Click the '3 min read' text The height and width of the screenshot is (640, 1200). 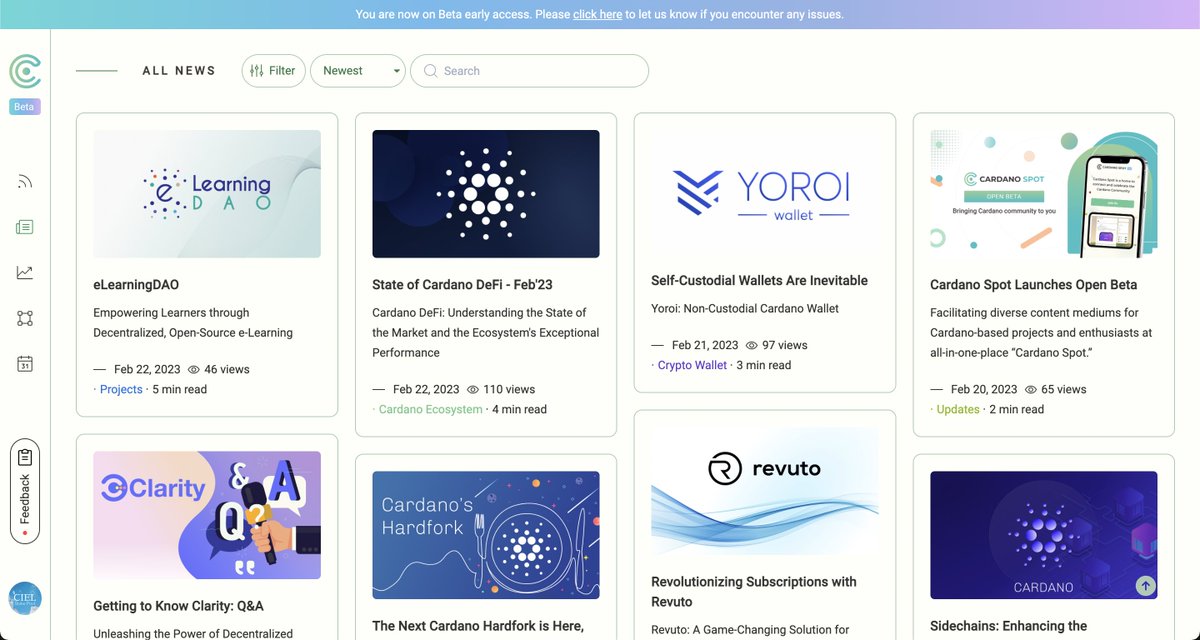pos(764,365)
